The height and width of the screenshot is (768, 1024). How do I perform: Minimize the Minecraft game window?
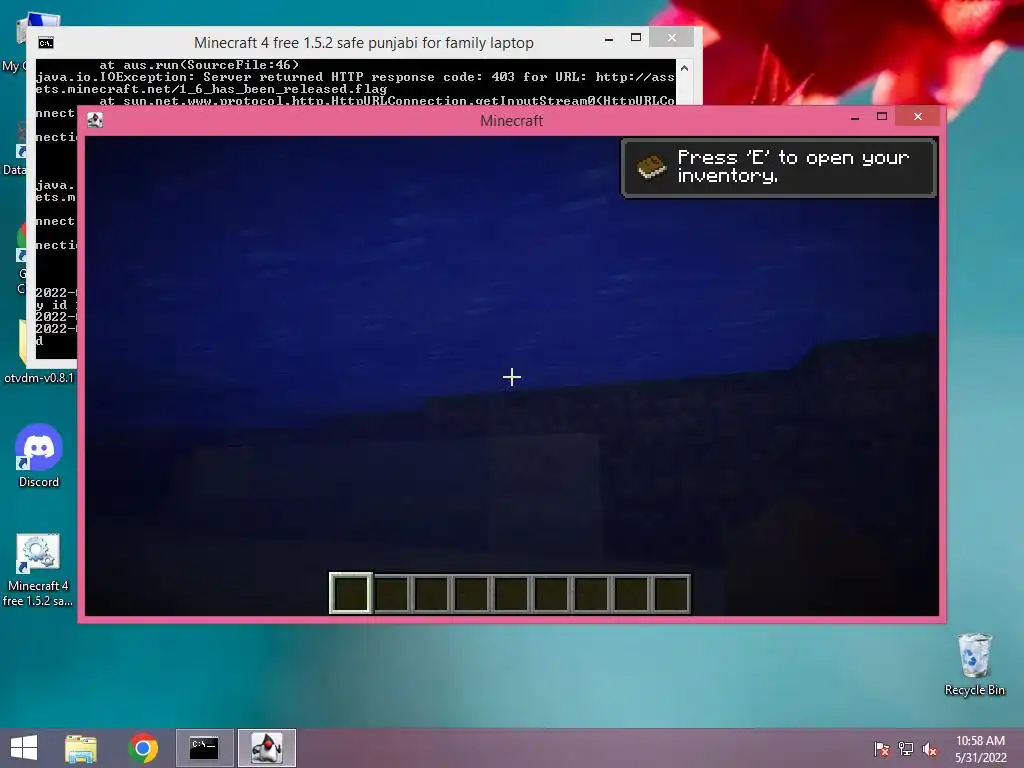pyautogui.click(x=855, y=118)
